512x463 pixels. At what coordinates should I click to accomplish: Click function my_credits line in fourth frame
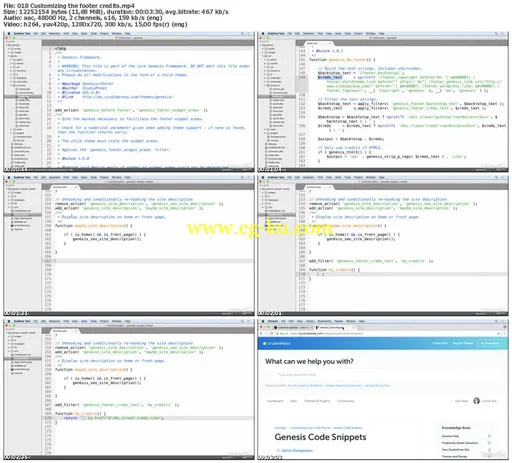[334, 269]
